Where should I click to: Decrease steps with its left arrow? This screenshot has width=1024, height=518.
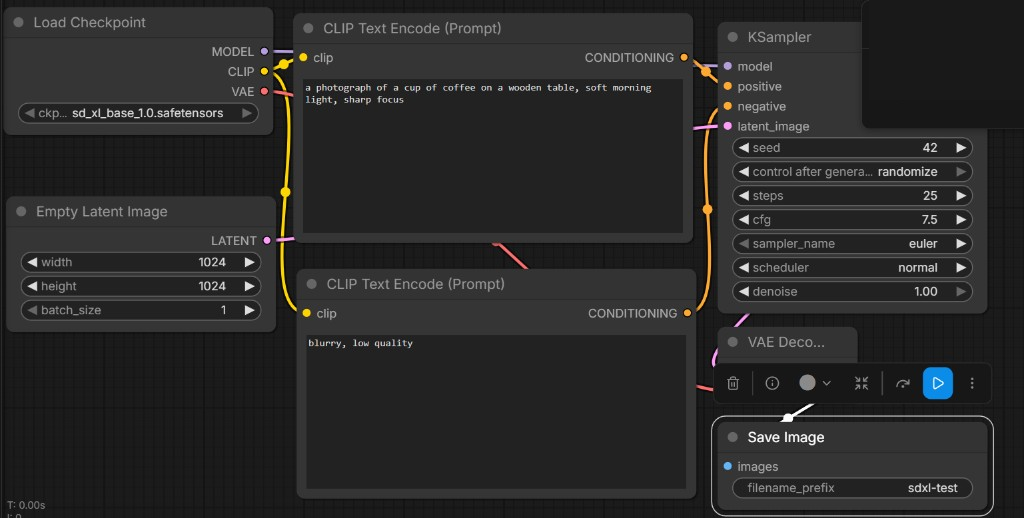coord(743,196)
